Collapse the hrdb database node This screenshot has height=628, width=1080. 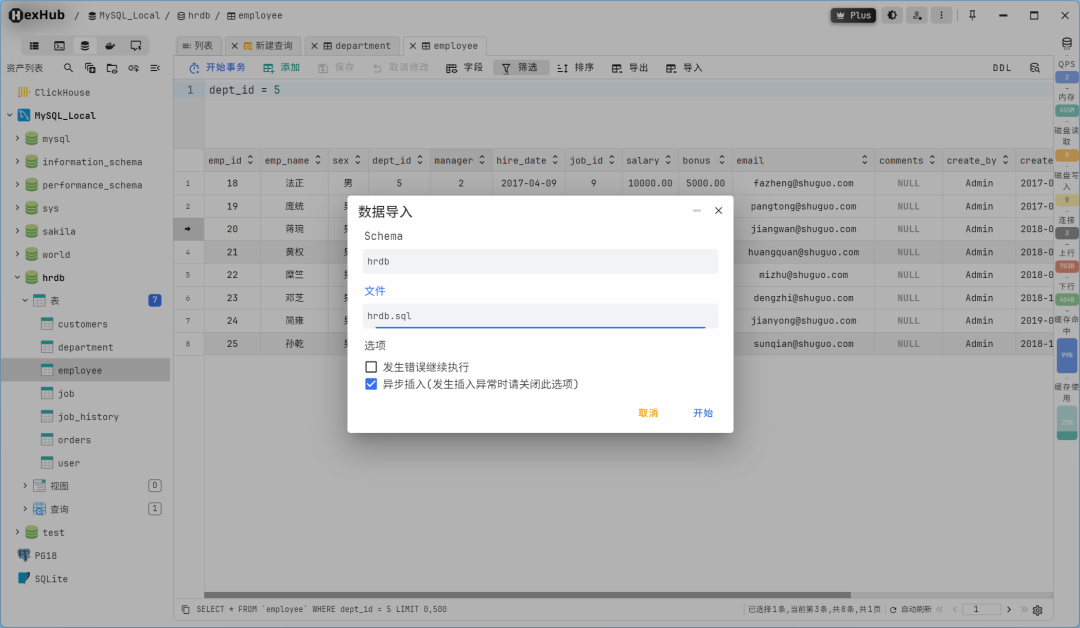pos(19,277)
